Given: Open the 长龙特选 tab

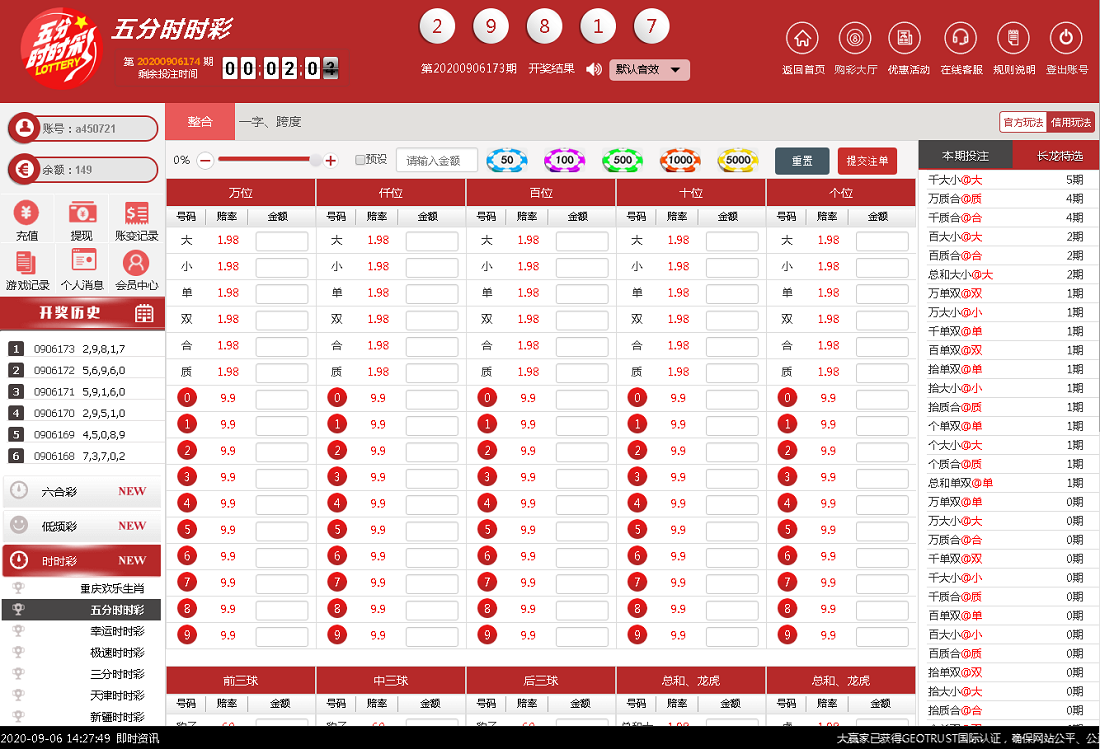Looking at the screenshot, I should 1059,156.
